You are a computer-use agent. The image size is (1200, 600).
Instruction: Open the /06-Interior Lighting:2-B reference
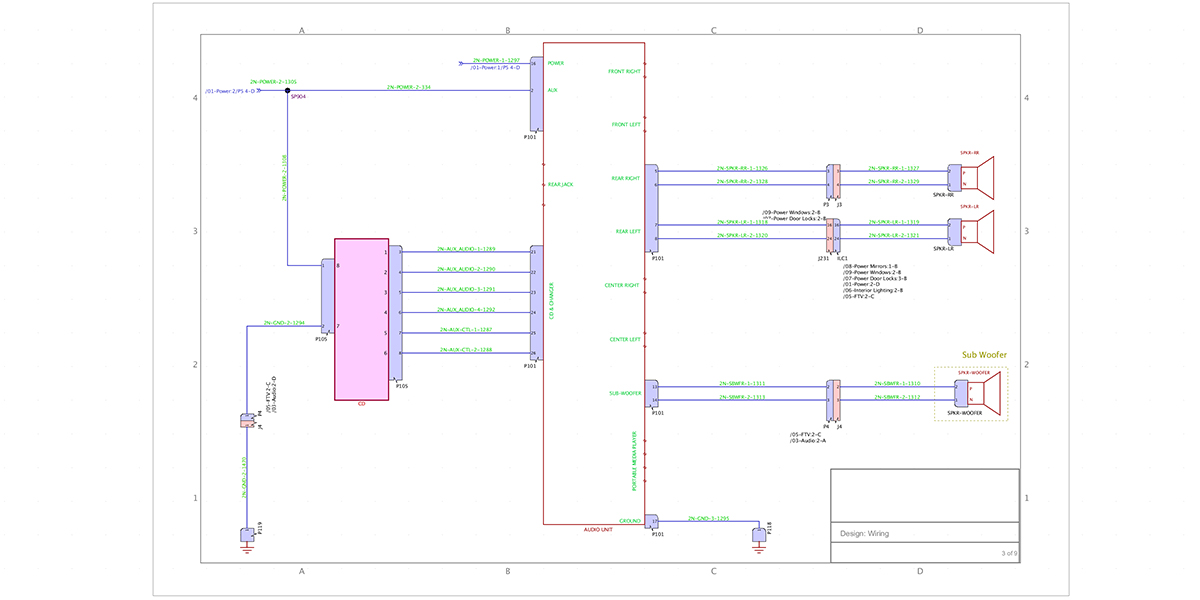click(x=874, y=290)
